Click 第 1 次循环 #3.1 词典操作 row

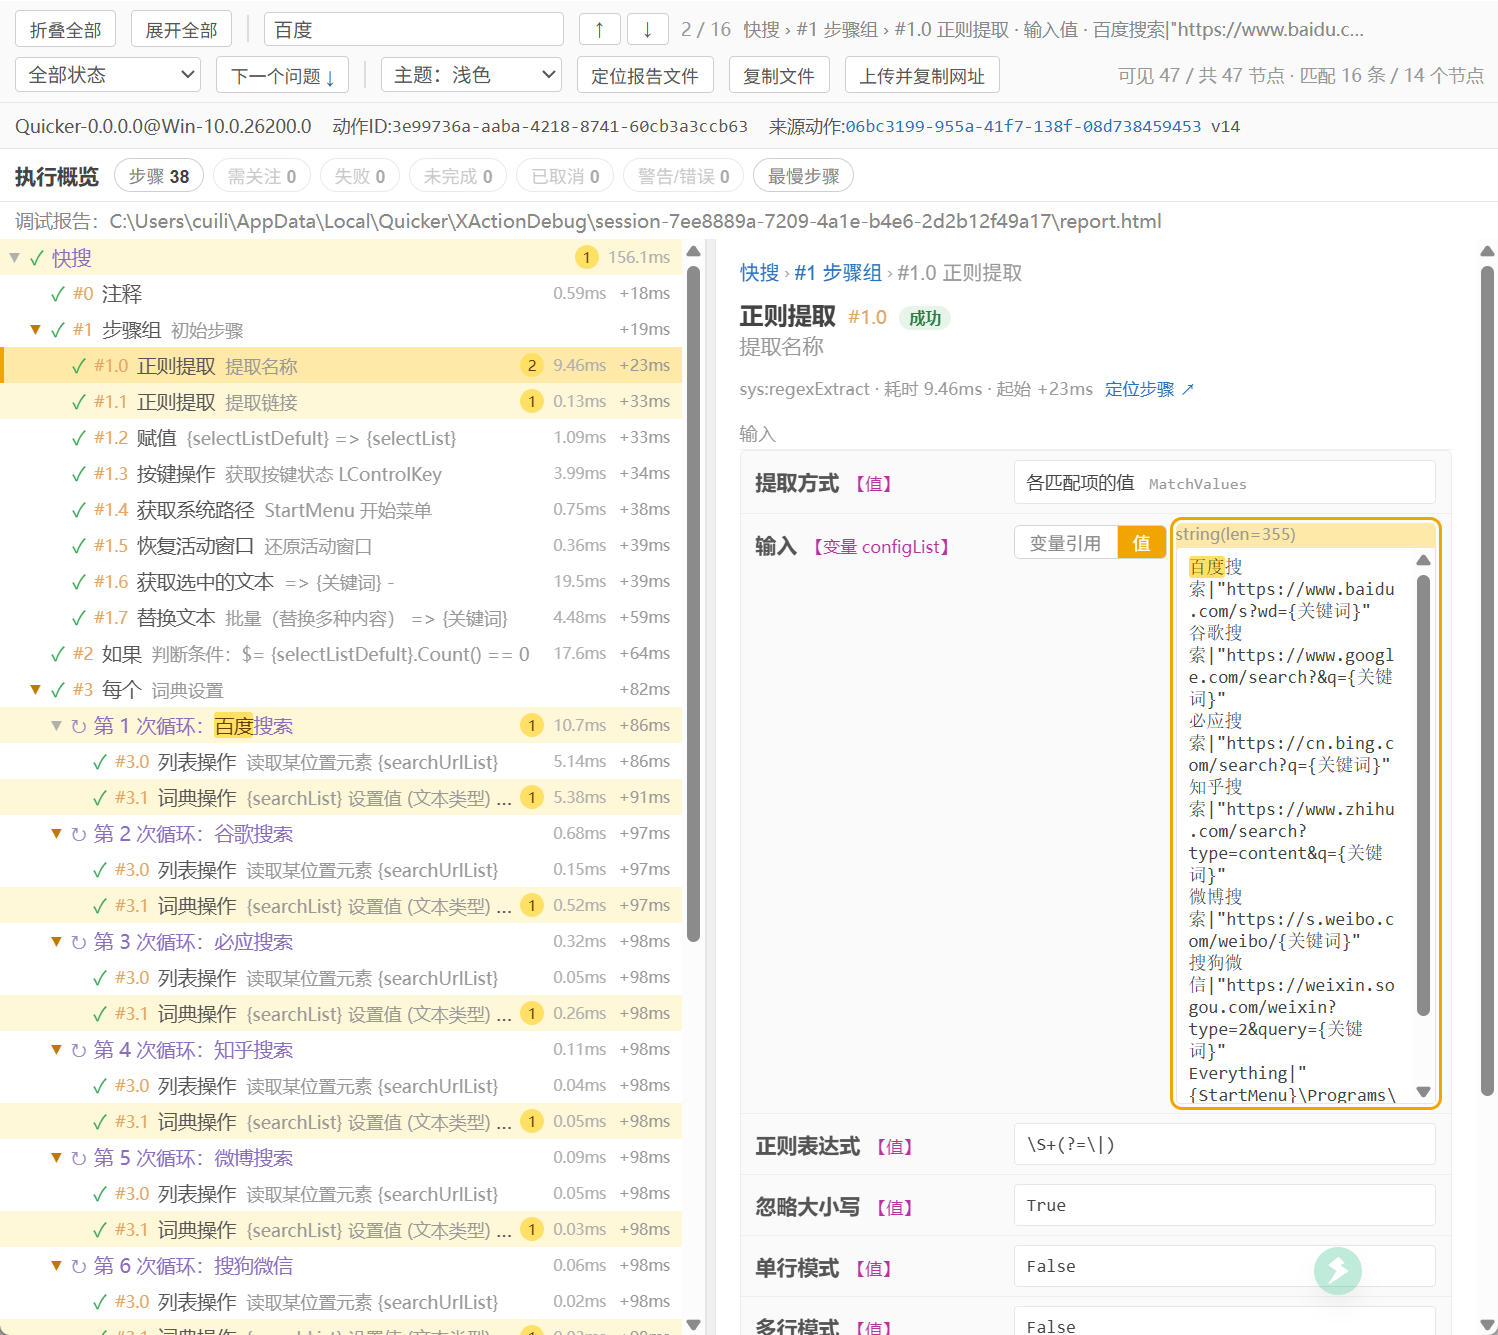pyautogui.click(x=341, y=798)
